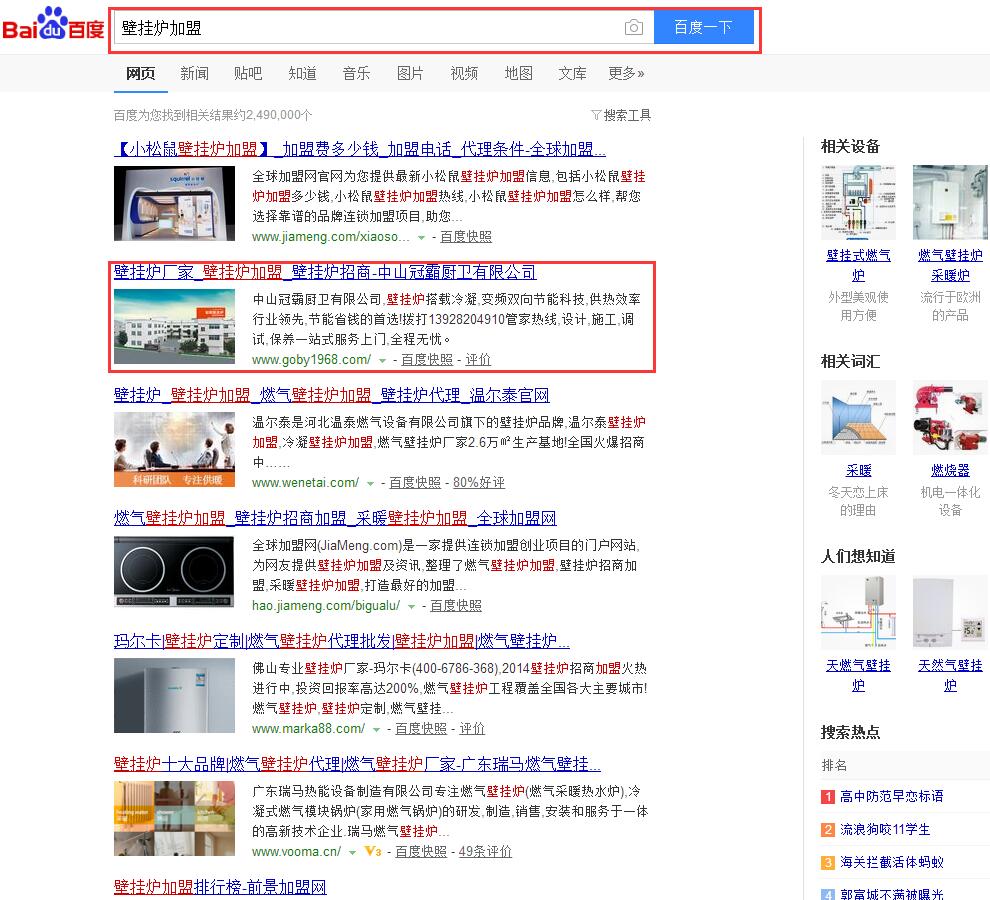Expand the arrow next to www.goby1968.com
The image size is (990, 900).
point(382,361)
